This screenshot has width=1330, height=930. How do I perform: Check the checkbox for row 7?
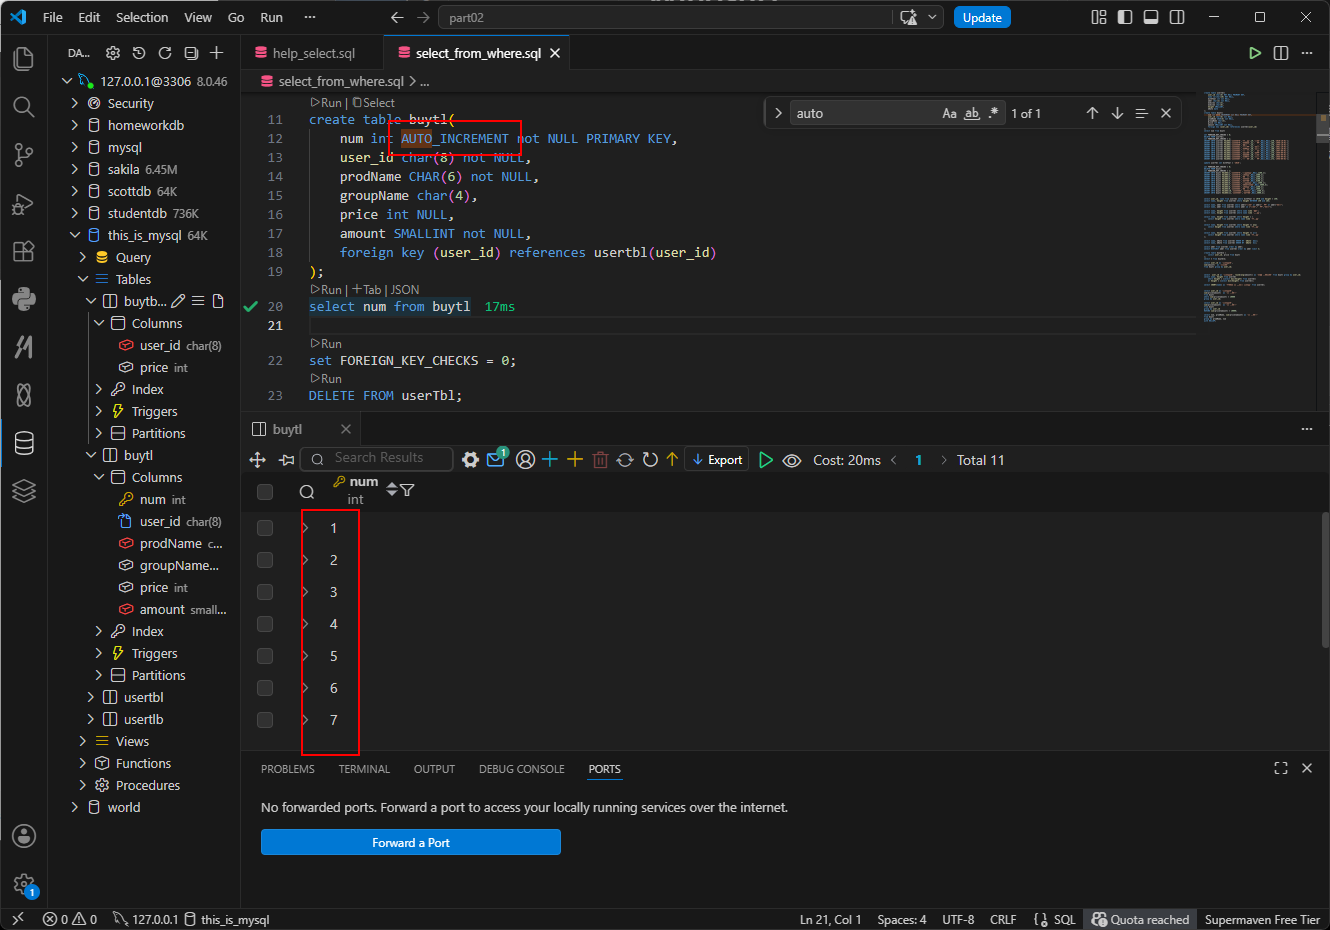tap(265, 720)
